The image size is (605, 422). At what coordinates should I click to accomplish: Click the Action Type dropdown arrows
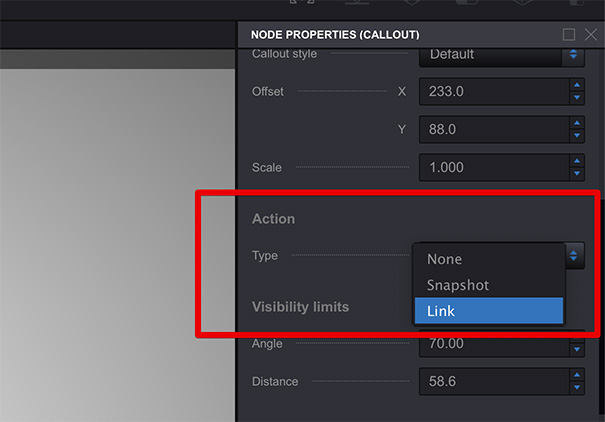[574, 255]
